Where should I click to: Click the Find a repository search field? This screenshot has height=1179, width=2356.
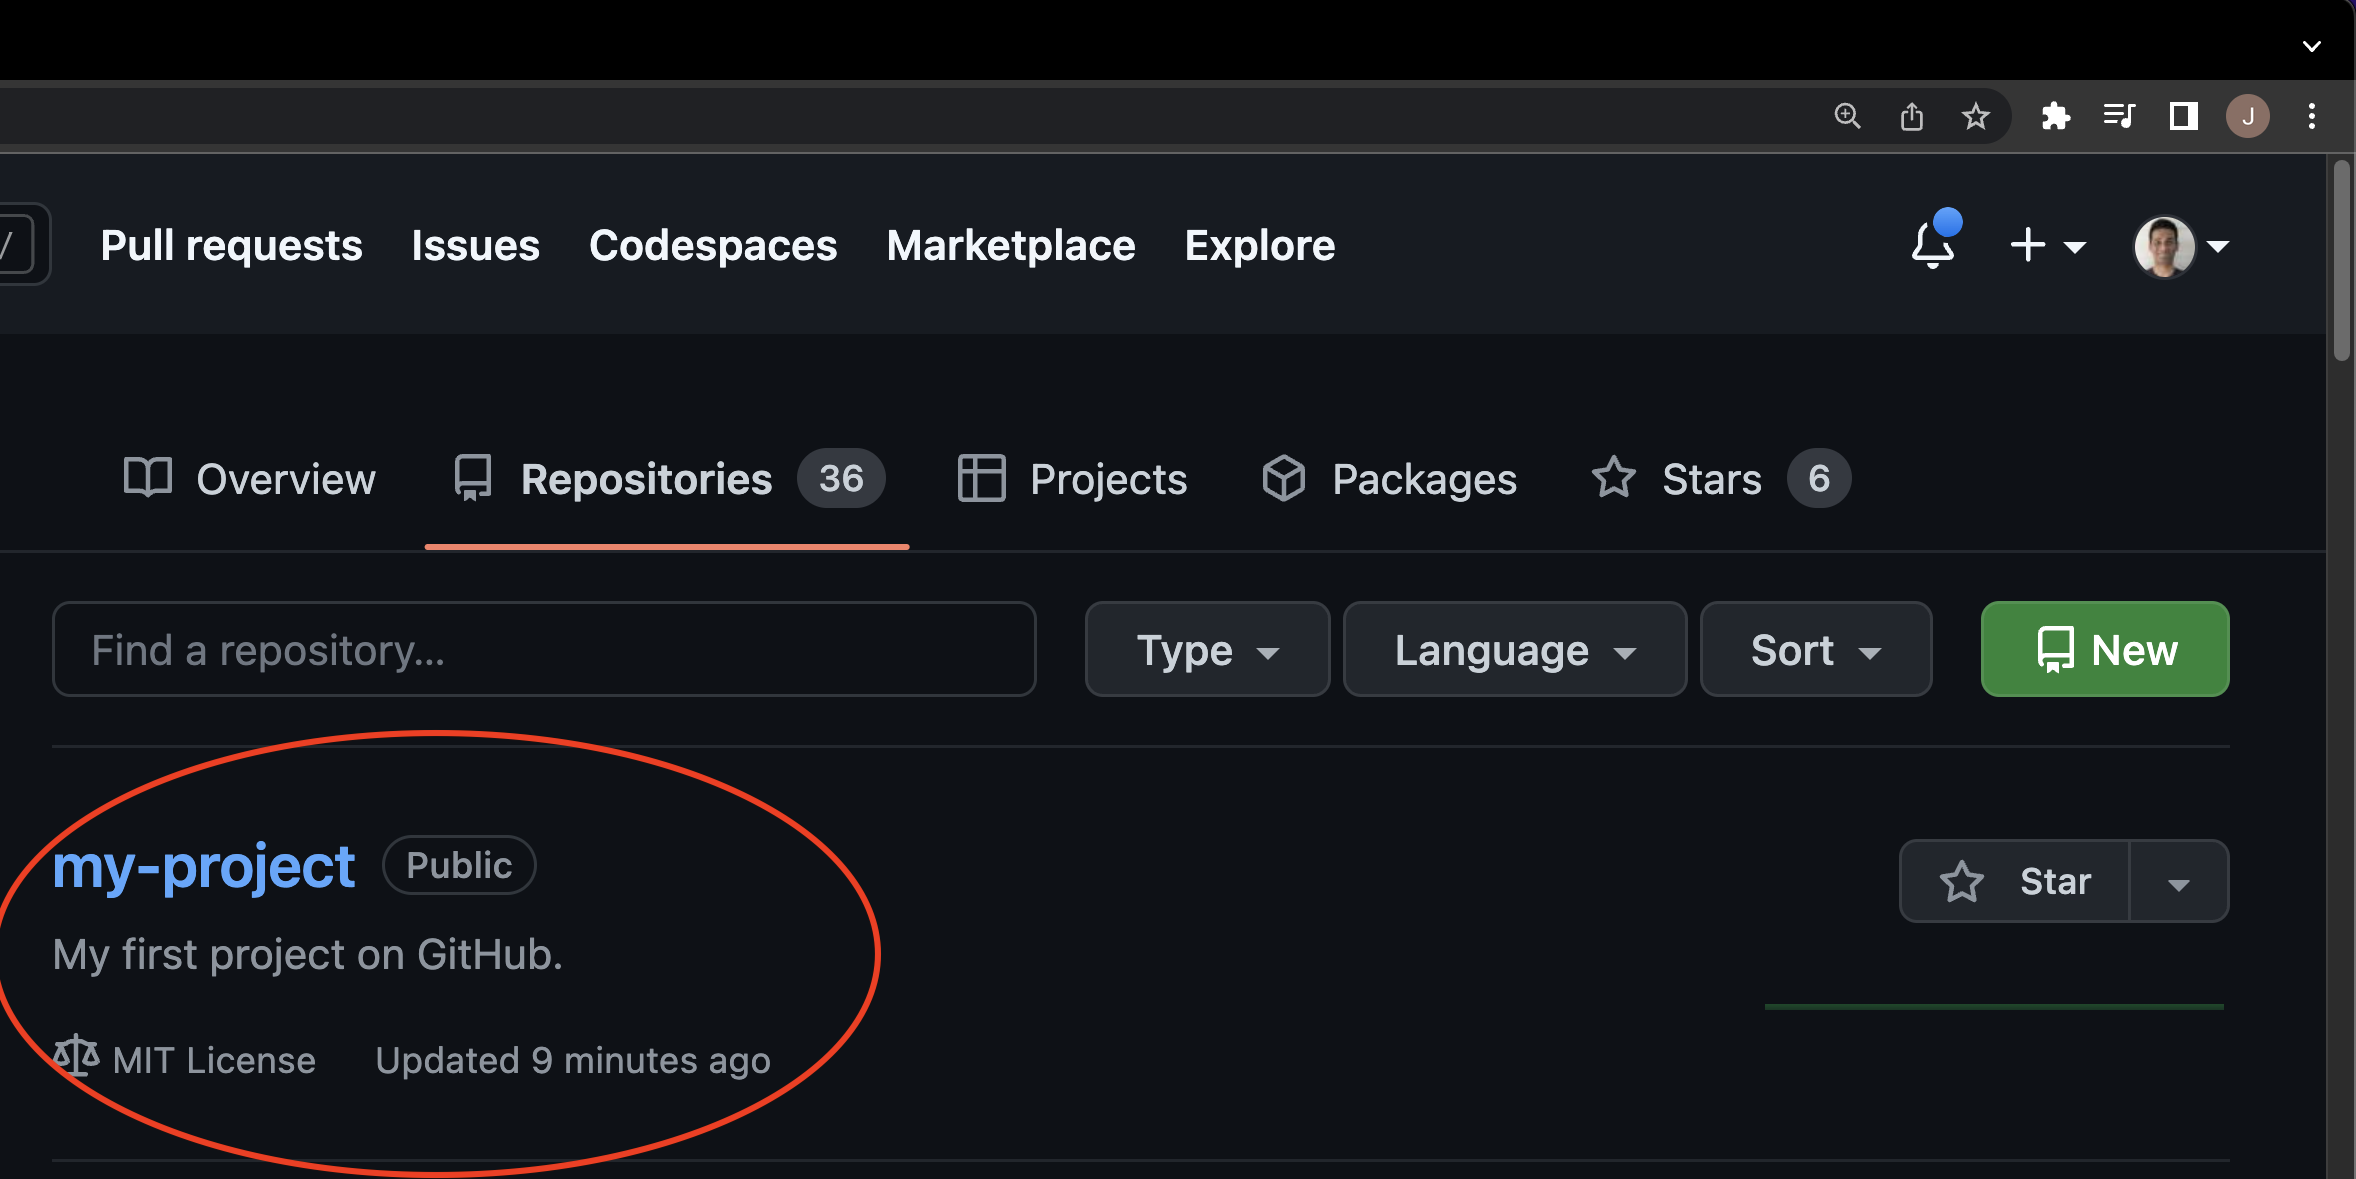coord(544,649)
